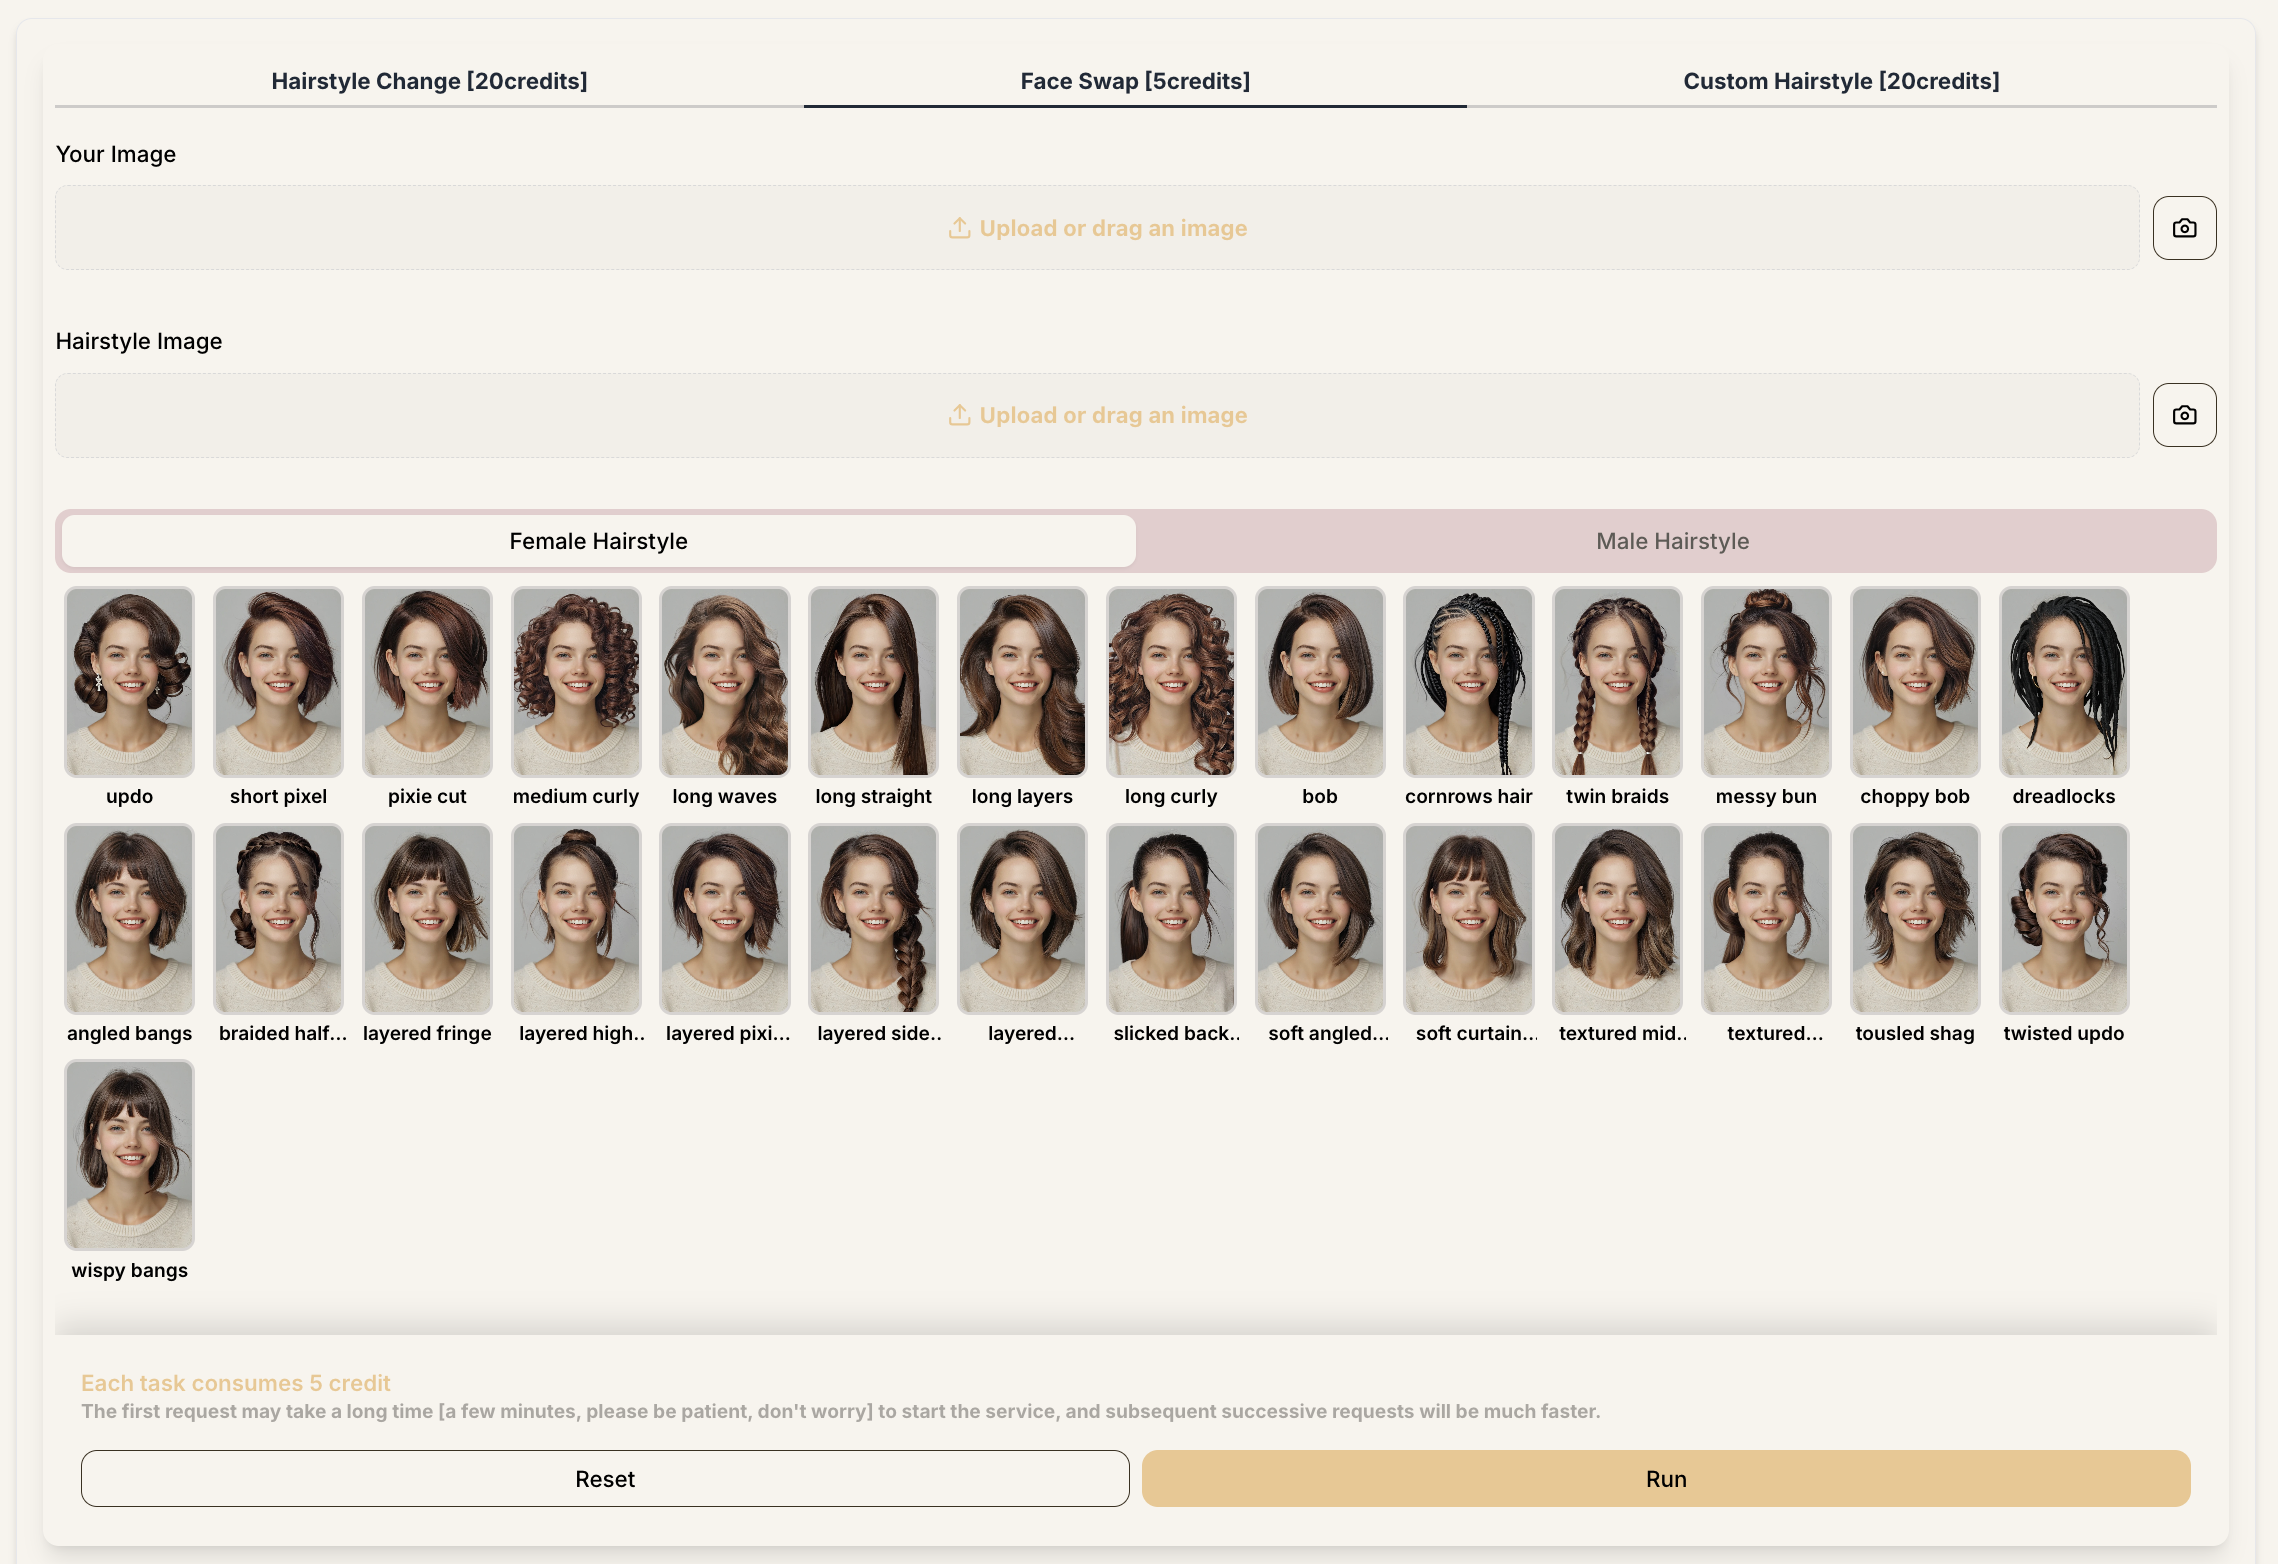Image resolution: width=2278 pixels, height=1564 pixels.
Task: Click the Reset button
Action: coord(605,1479)
